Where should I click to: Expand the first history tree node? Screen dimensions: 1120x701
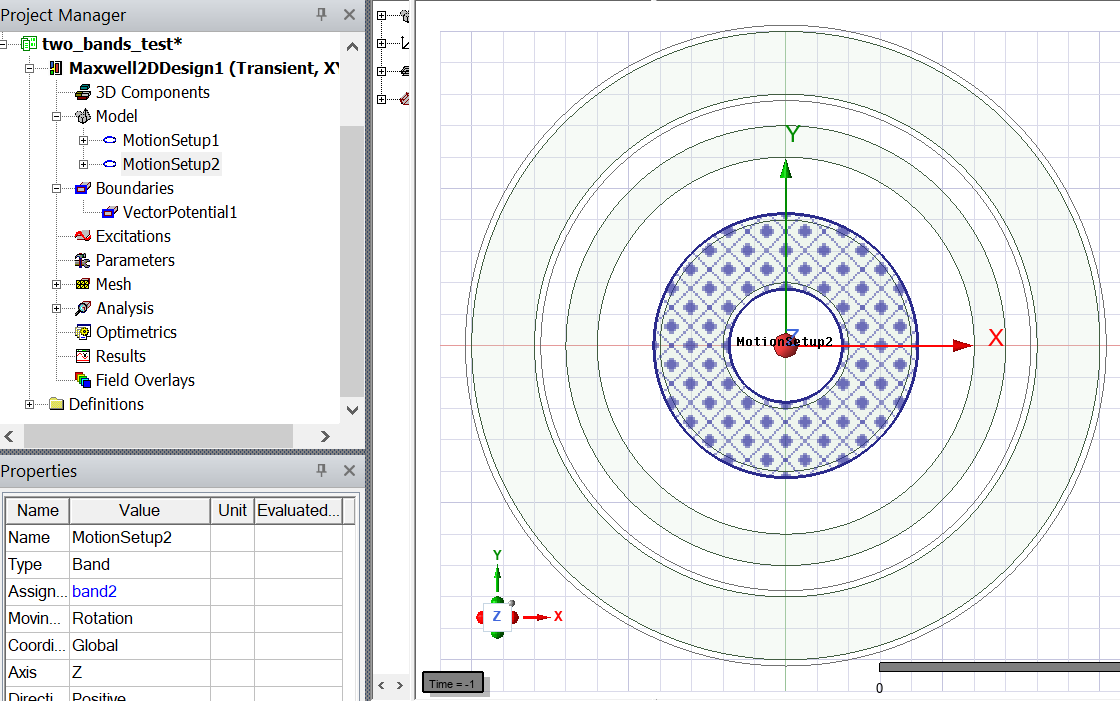[x=381, y=16]
